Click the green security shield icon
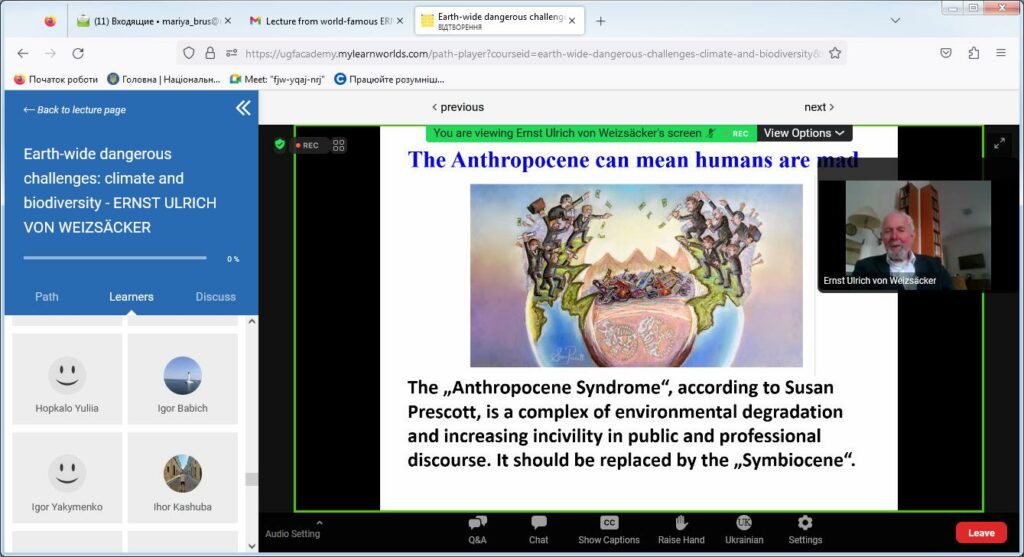1024x557 pixels. [280, 144]
